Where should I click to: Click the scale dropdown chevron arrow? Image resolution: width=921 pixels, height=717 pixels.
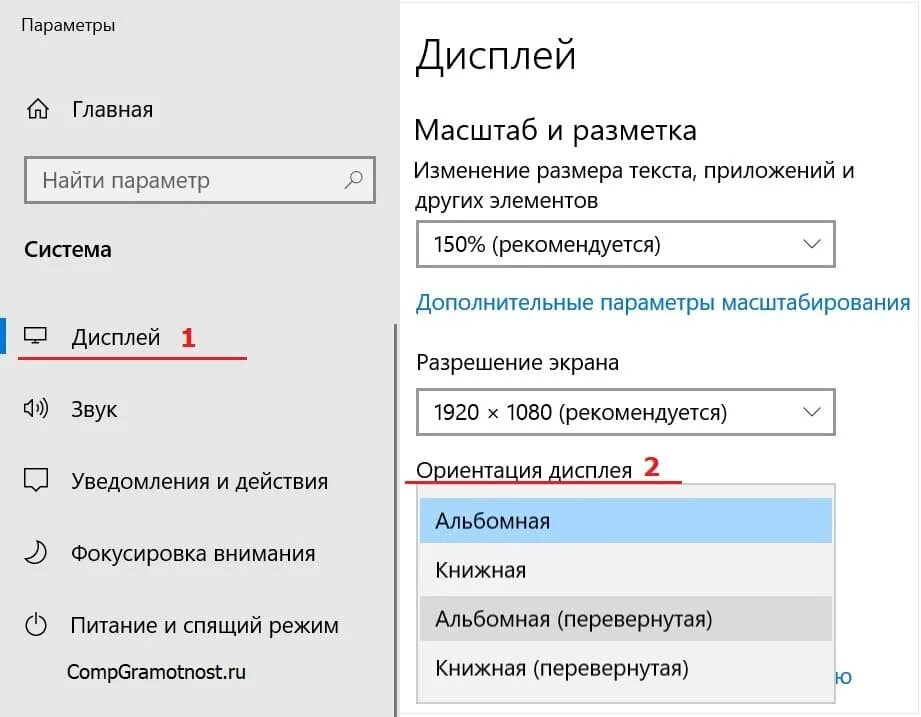tap(812, 244)
